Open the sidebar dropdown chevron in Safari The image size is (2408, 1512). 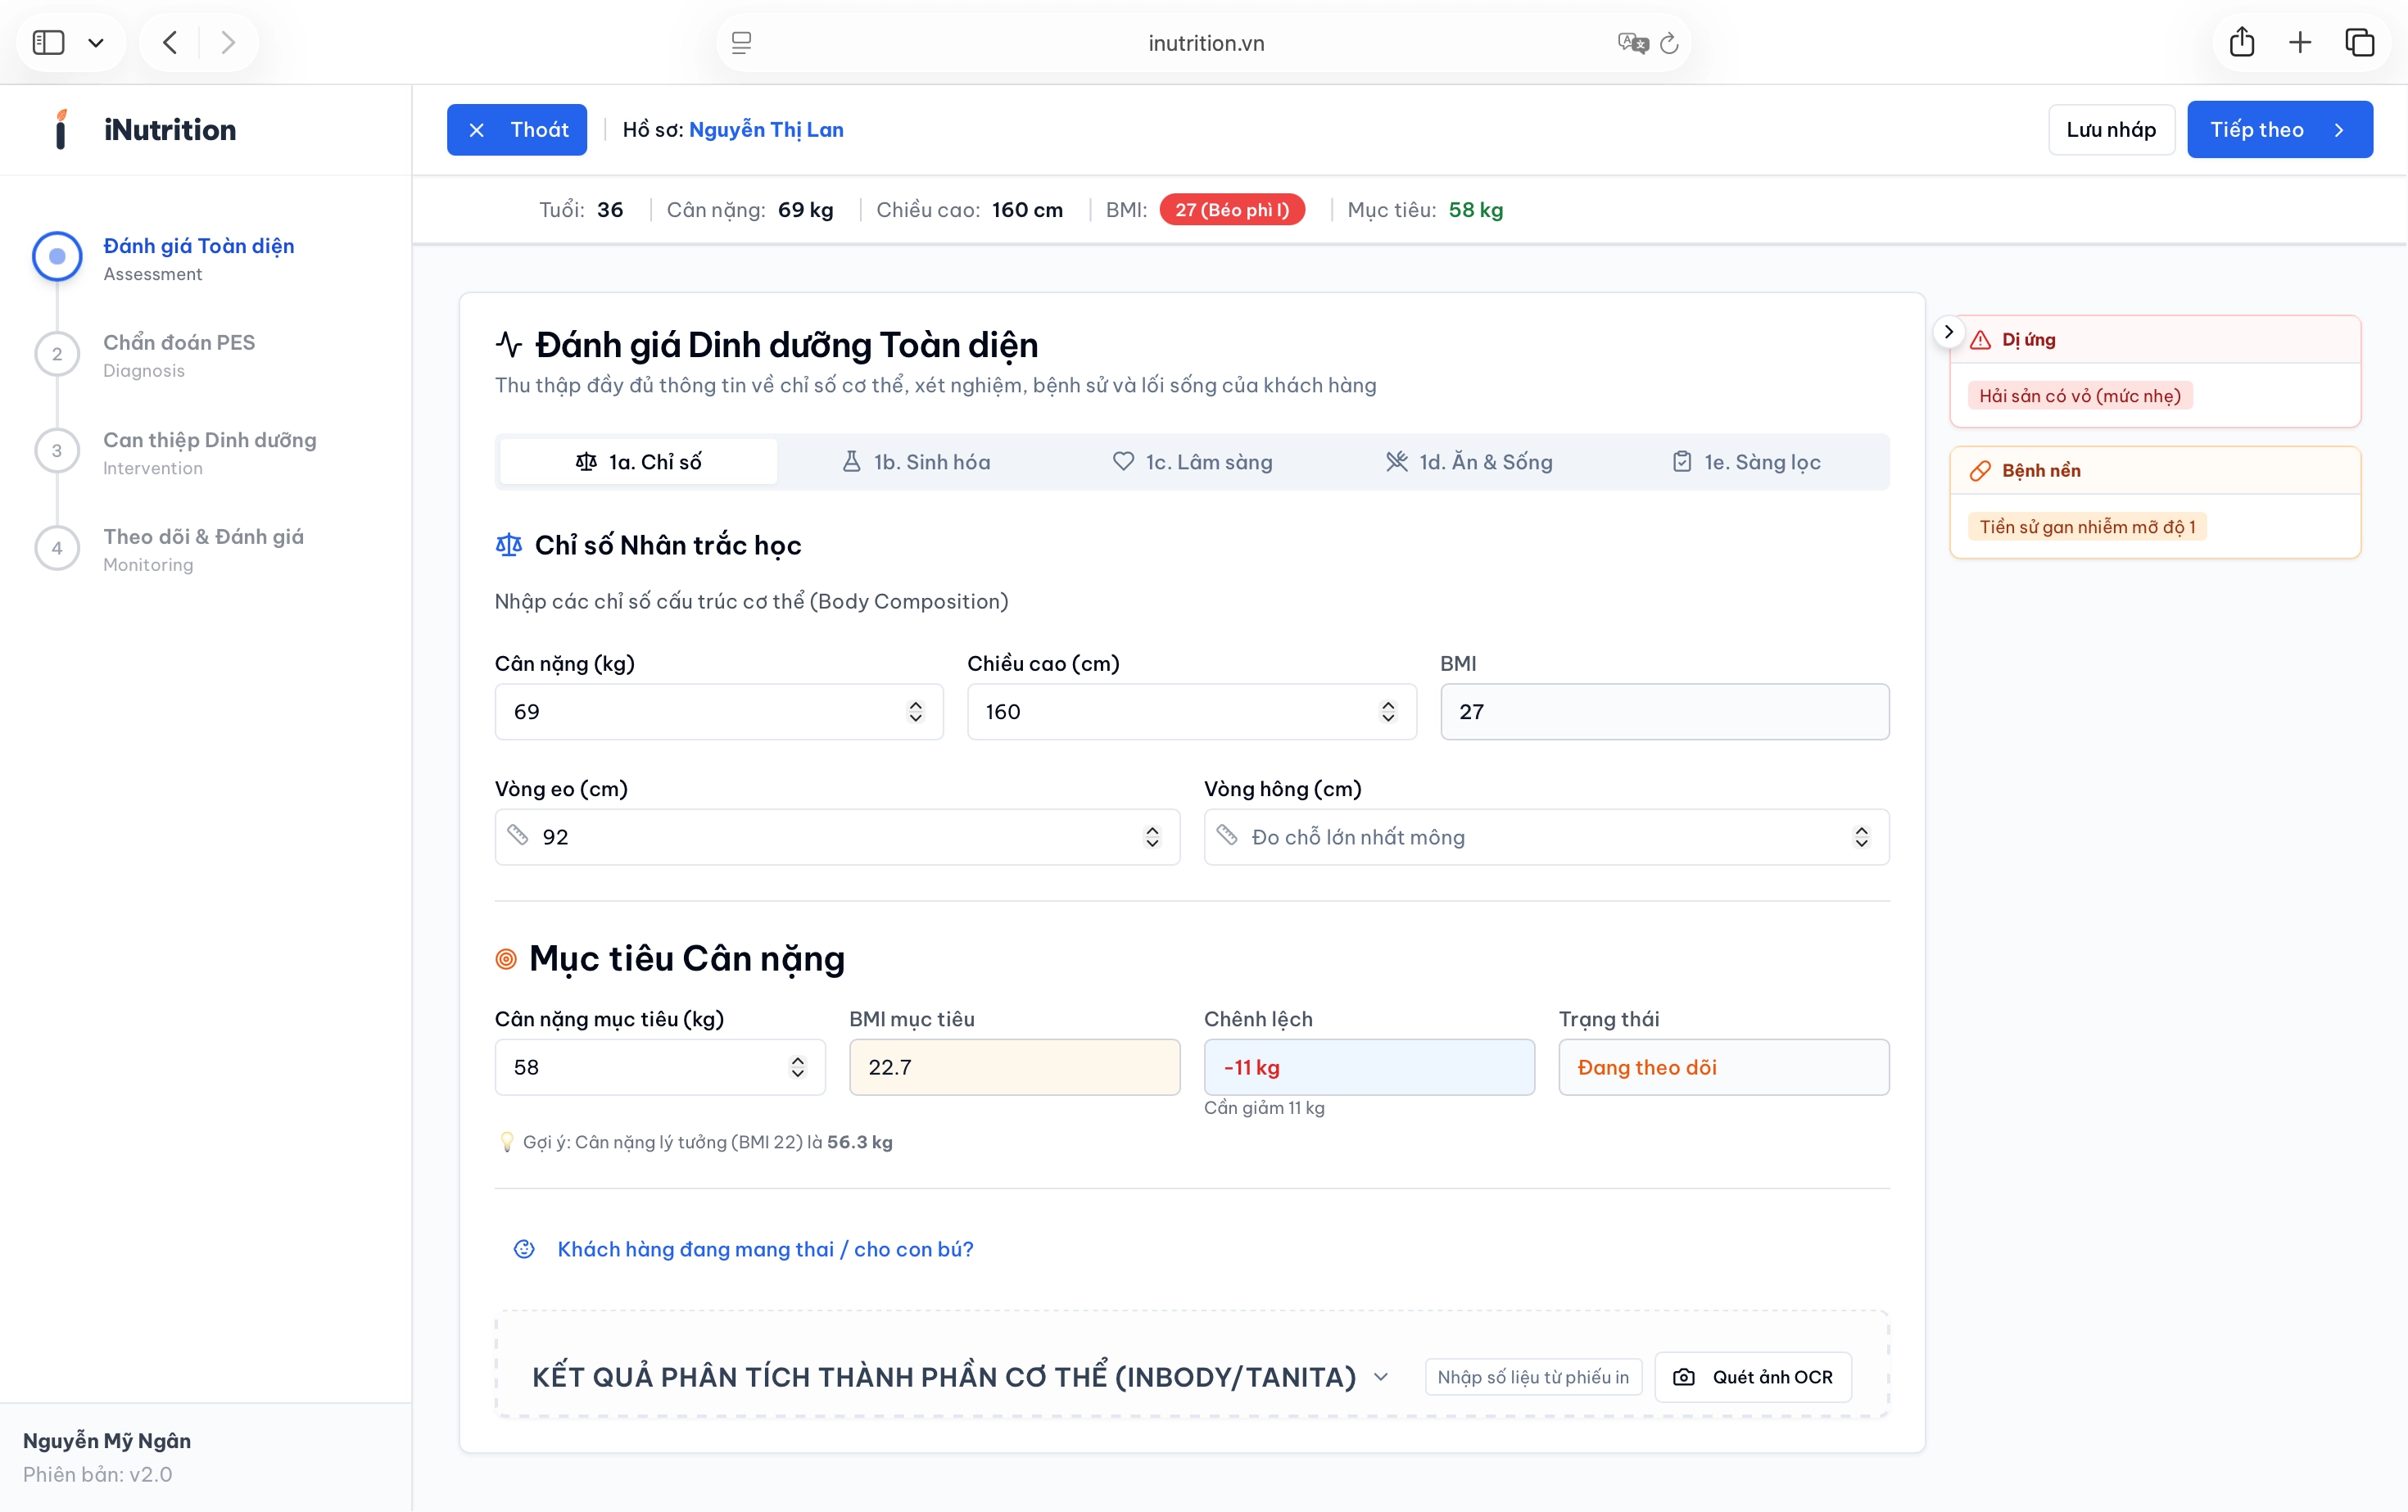point(96,43)
